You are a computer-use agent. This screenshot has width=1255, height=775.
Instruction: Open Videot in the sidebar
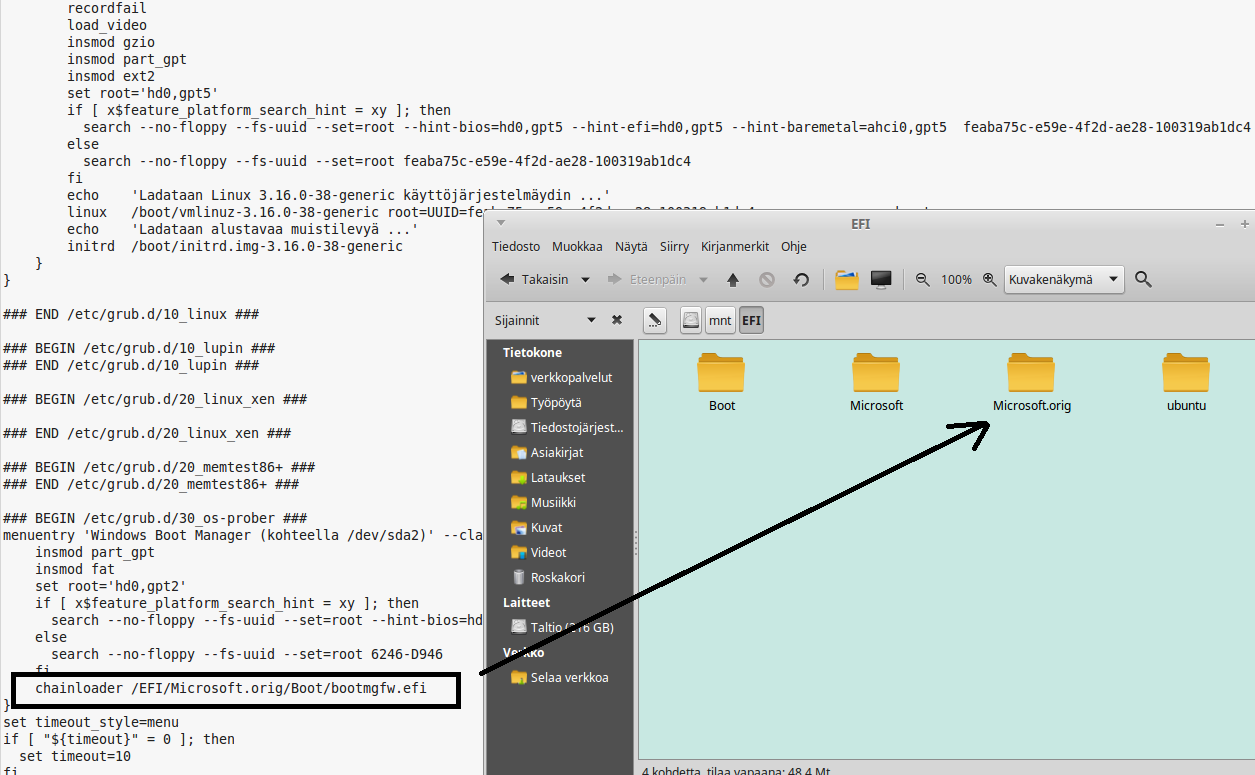[x=538, y=553]
